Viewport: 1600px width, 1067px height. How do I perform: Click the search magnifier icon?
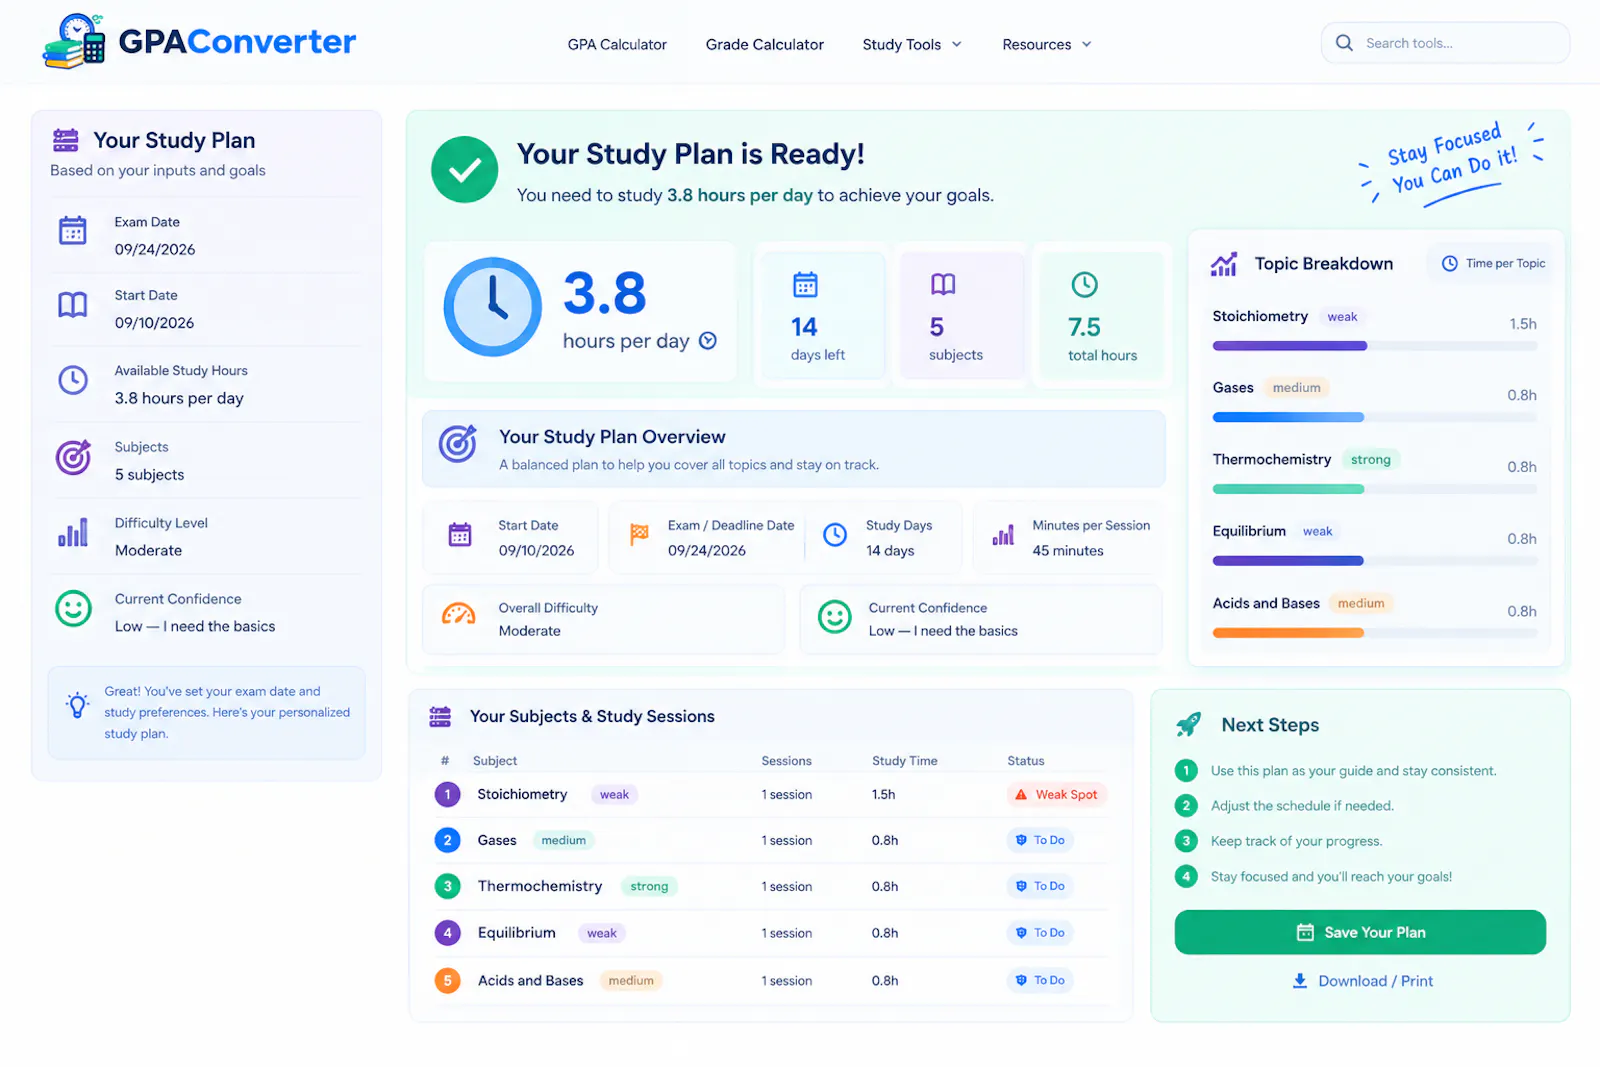click(1345, 43)
